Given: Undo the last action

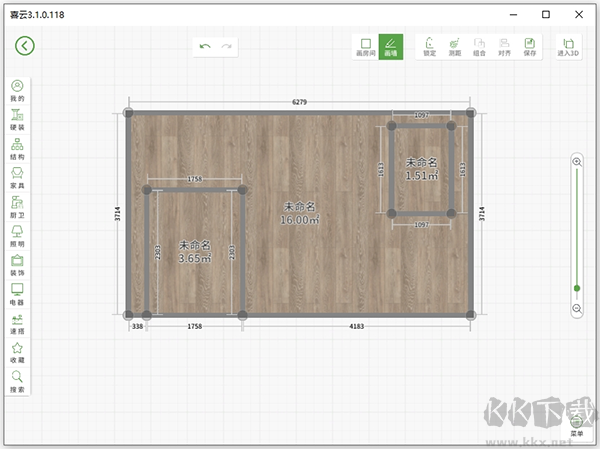Looking at the screenshot, I should coord(205,46).
